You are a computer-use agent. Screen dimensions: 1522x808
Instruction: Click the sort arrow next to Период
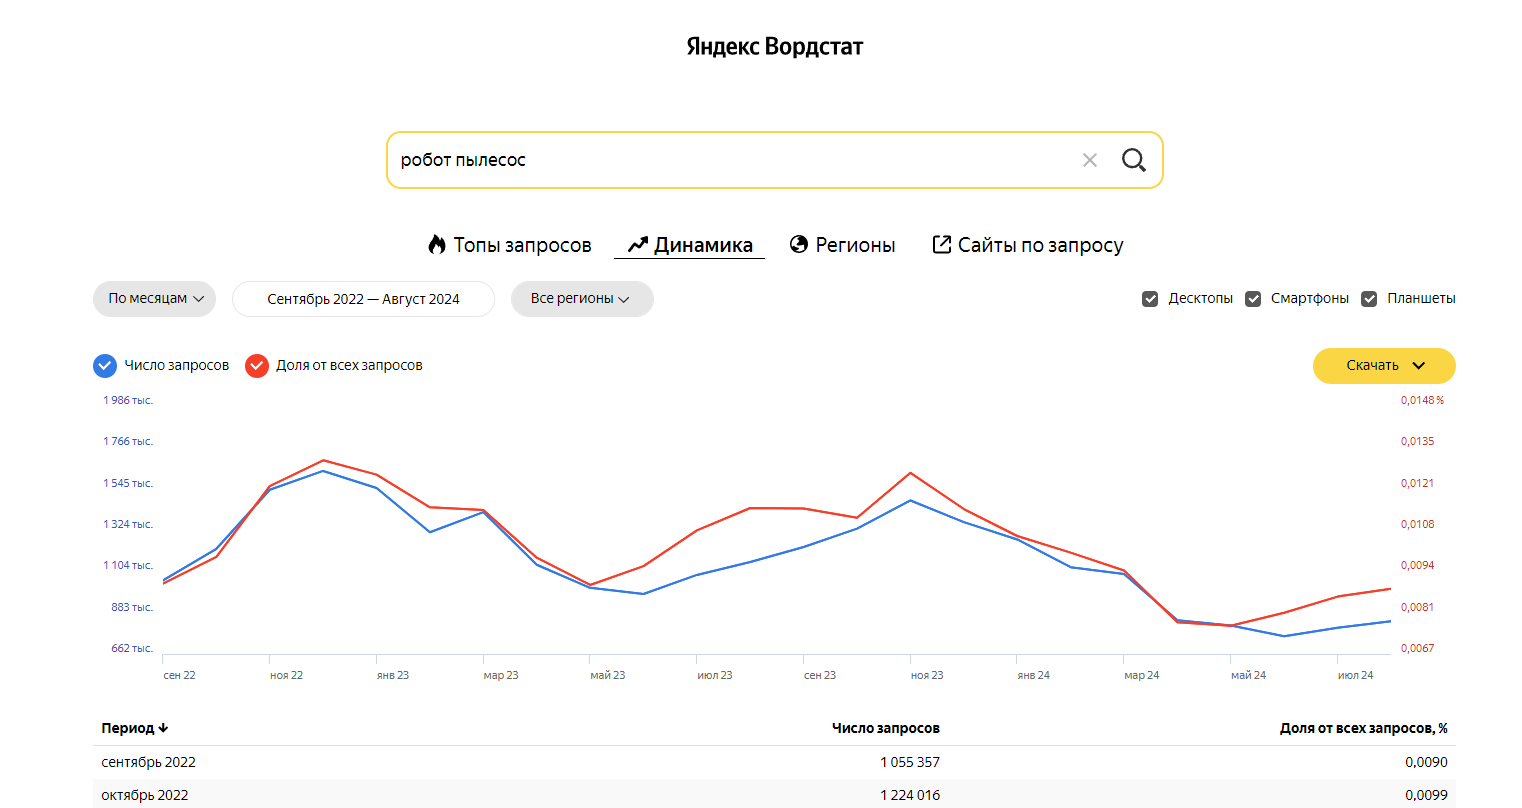pos(163,728)
